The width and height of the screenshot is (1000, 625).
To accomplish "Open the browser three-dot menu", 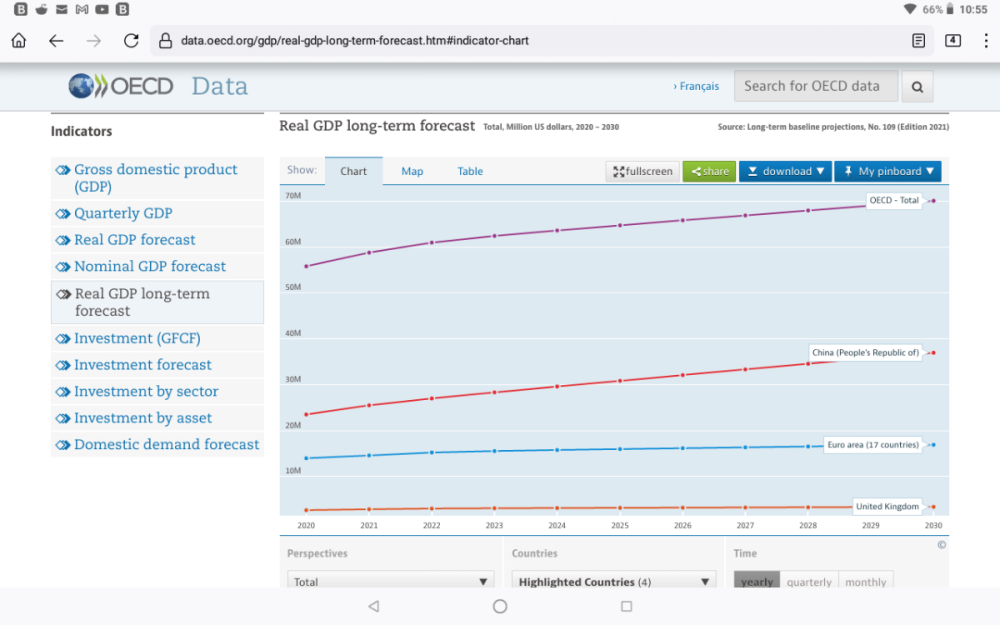I will [985, 41].
